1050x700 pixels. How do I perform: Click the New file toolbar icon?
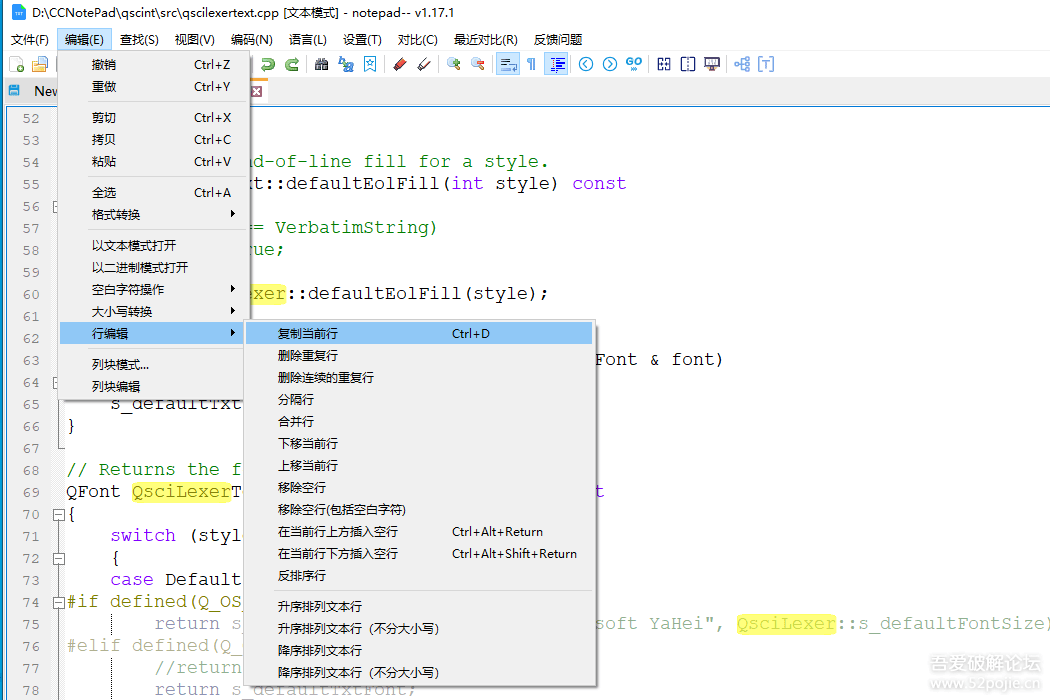17,64
